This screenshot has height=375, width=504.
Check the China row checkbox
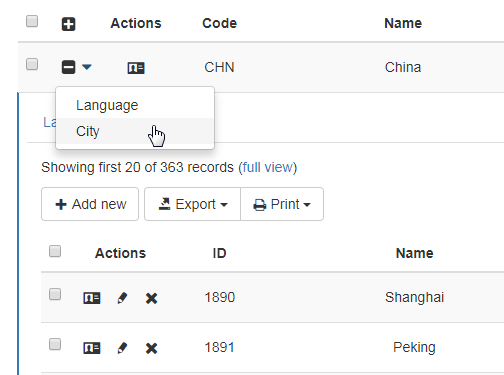tap(32, 64)
